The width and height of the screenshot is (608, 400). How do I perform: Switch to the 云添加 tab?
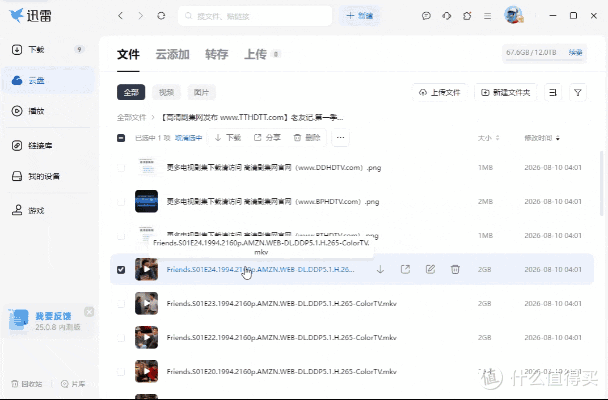point(173,54)
